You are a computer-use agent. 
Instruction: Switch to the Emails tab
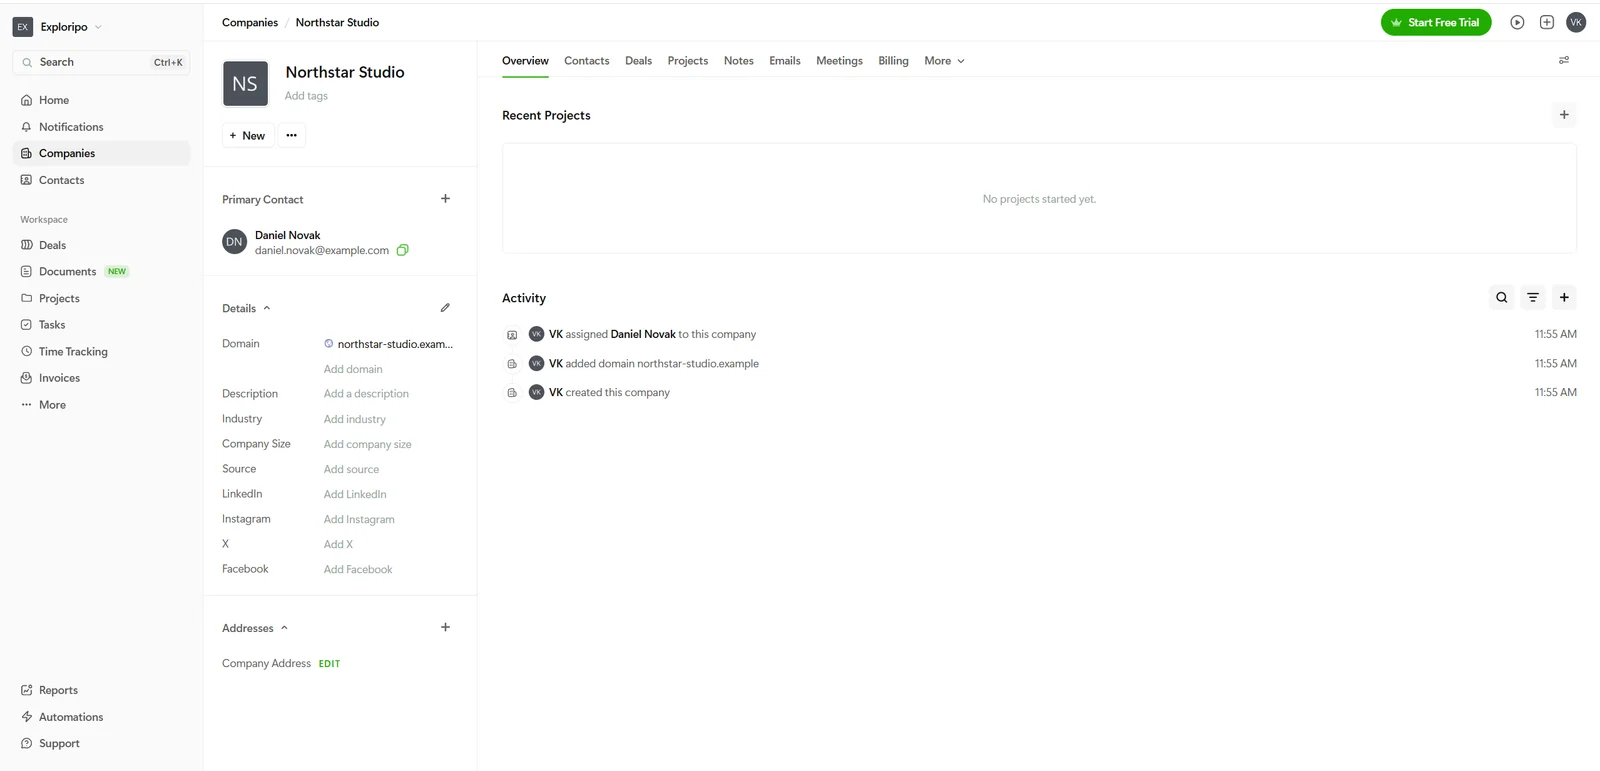785,61
